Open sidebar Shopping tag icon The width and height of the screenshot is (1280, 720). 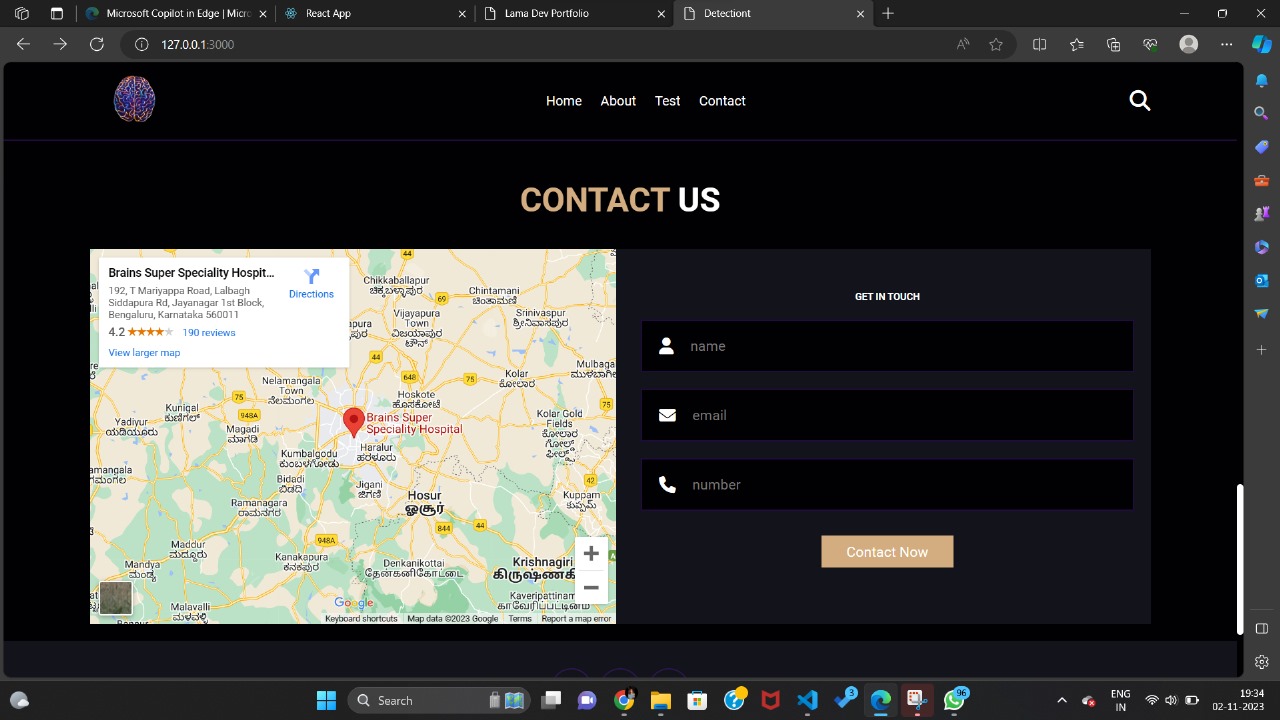[x=1262, y=147]
